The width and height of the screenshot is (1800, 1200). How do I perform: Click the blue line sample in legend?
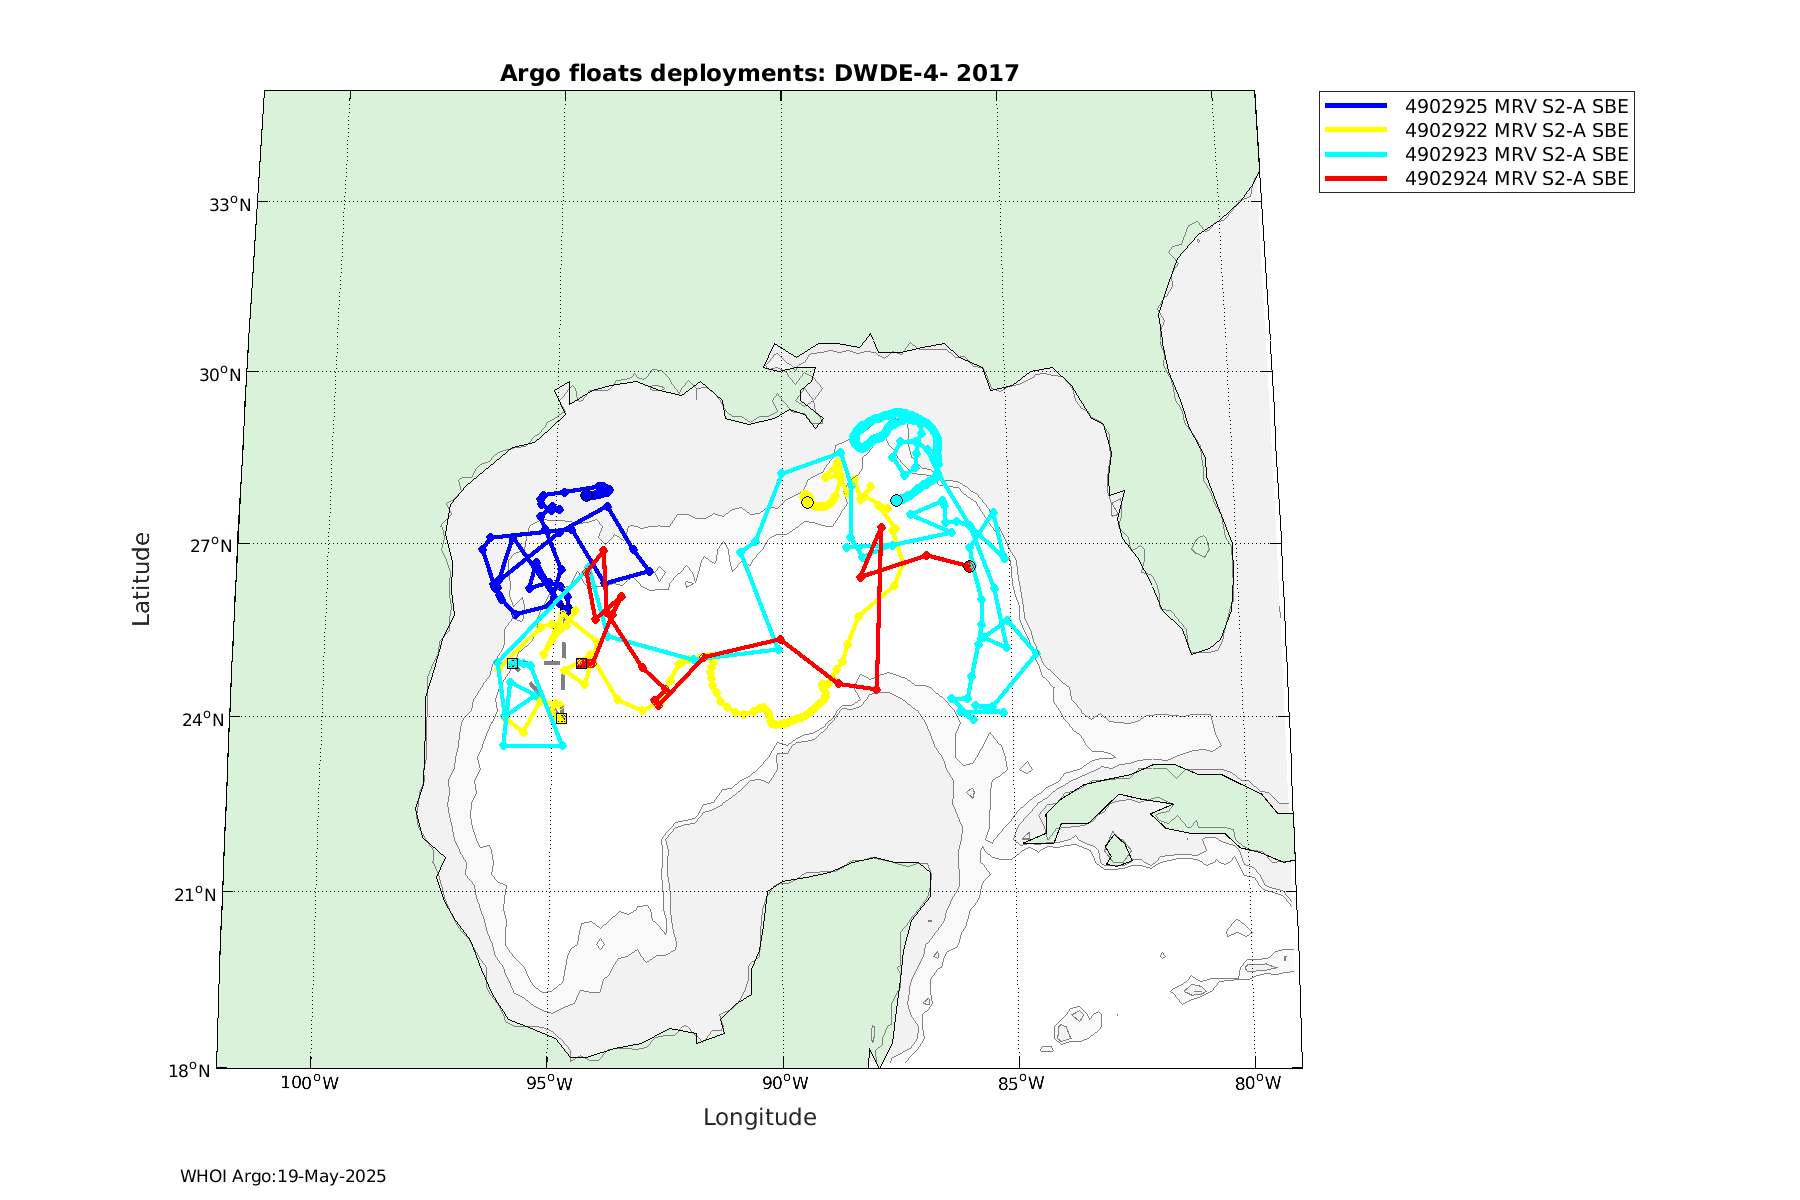(x=1356, y=105)
